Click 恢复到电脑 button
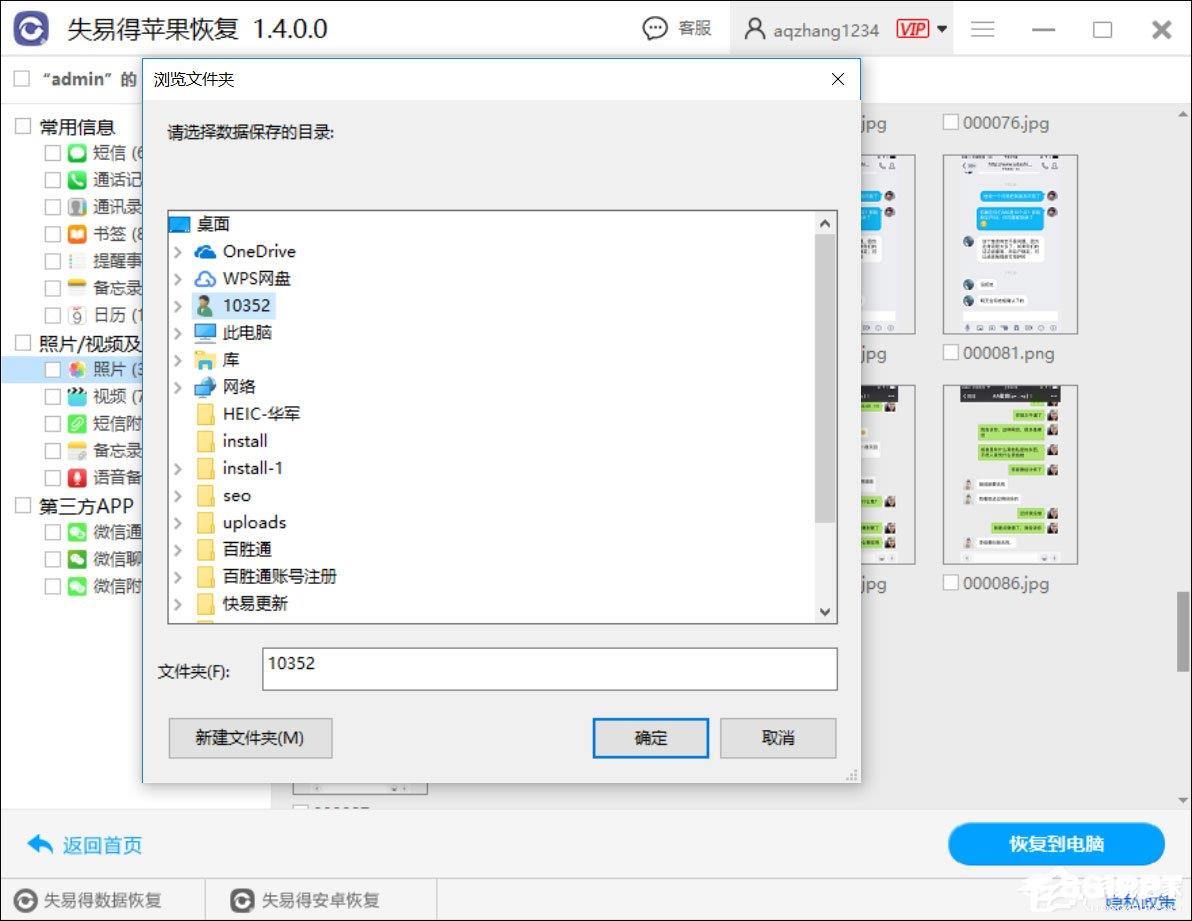Screen dimensions: 1192x921 (x=1056, y=843)
